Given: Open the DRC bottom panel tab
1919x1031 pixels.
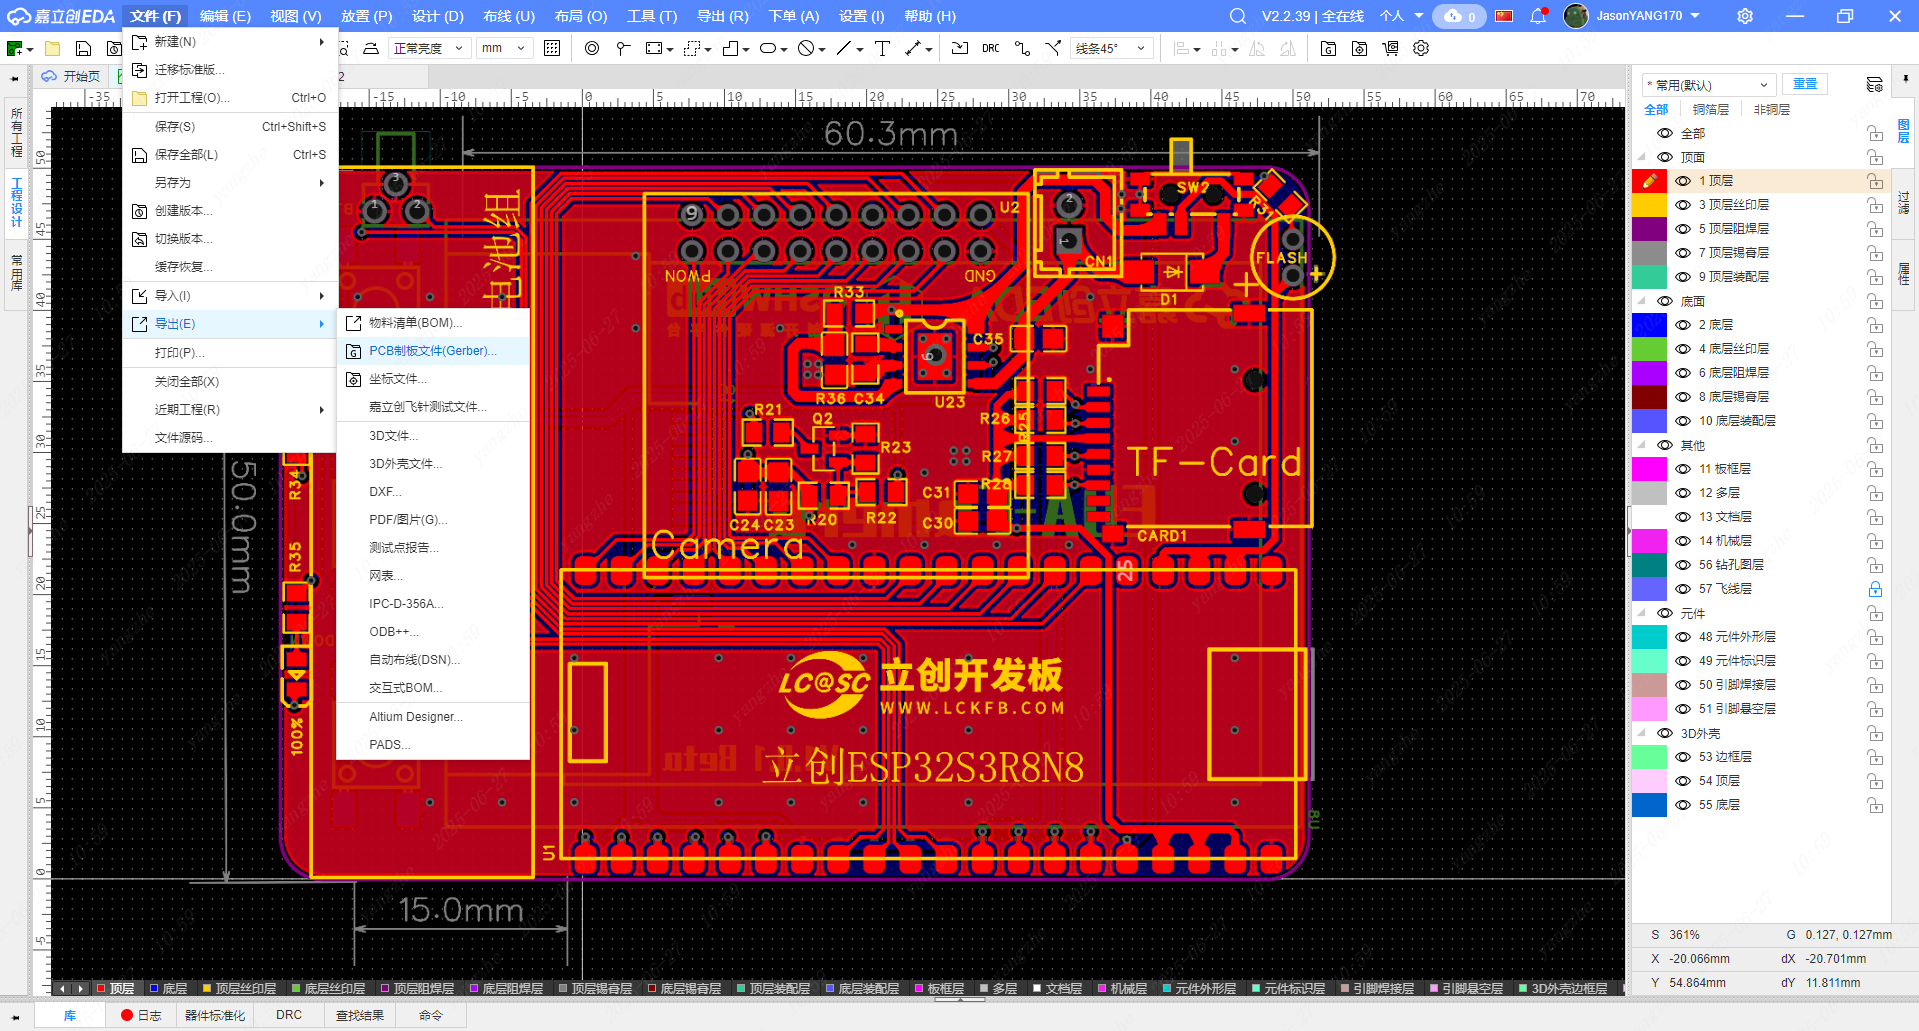Looking at the screenshot, I should 289,1015.
